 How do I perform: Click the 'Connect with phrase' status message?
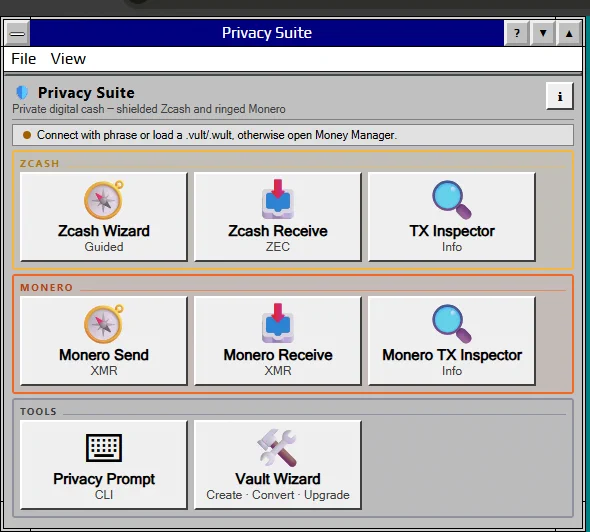tap(217, 135)
